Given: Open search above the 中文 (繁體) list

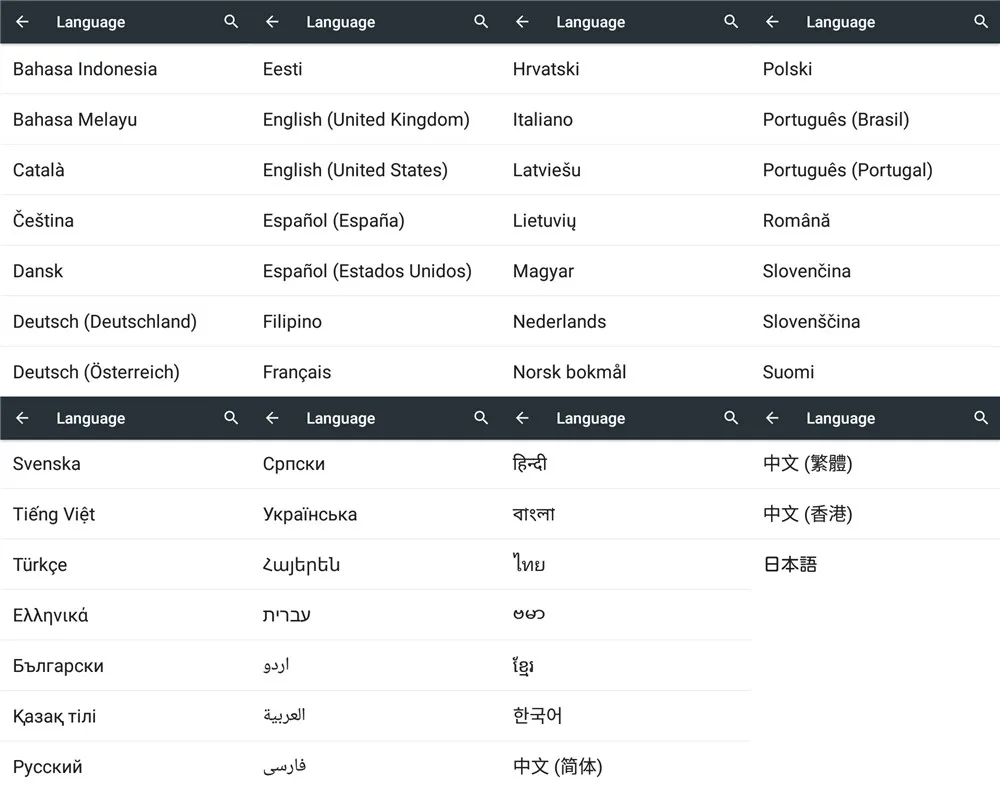Looking at the screenshot, I should click(x=981, y=418).
